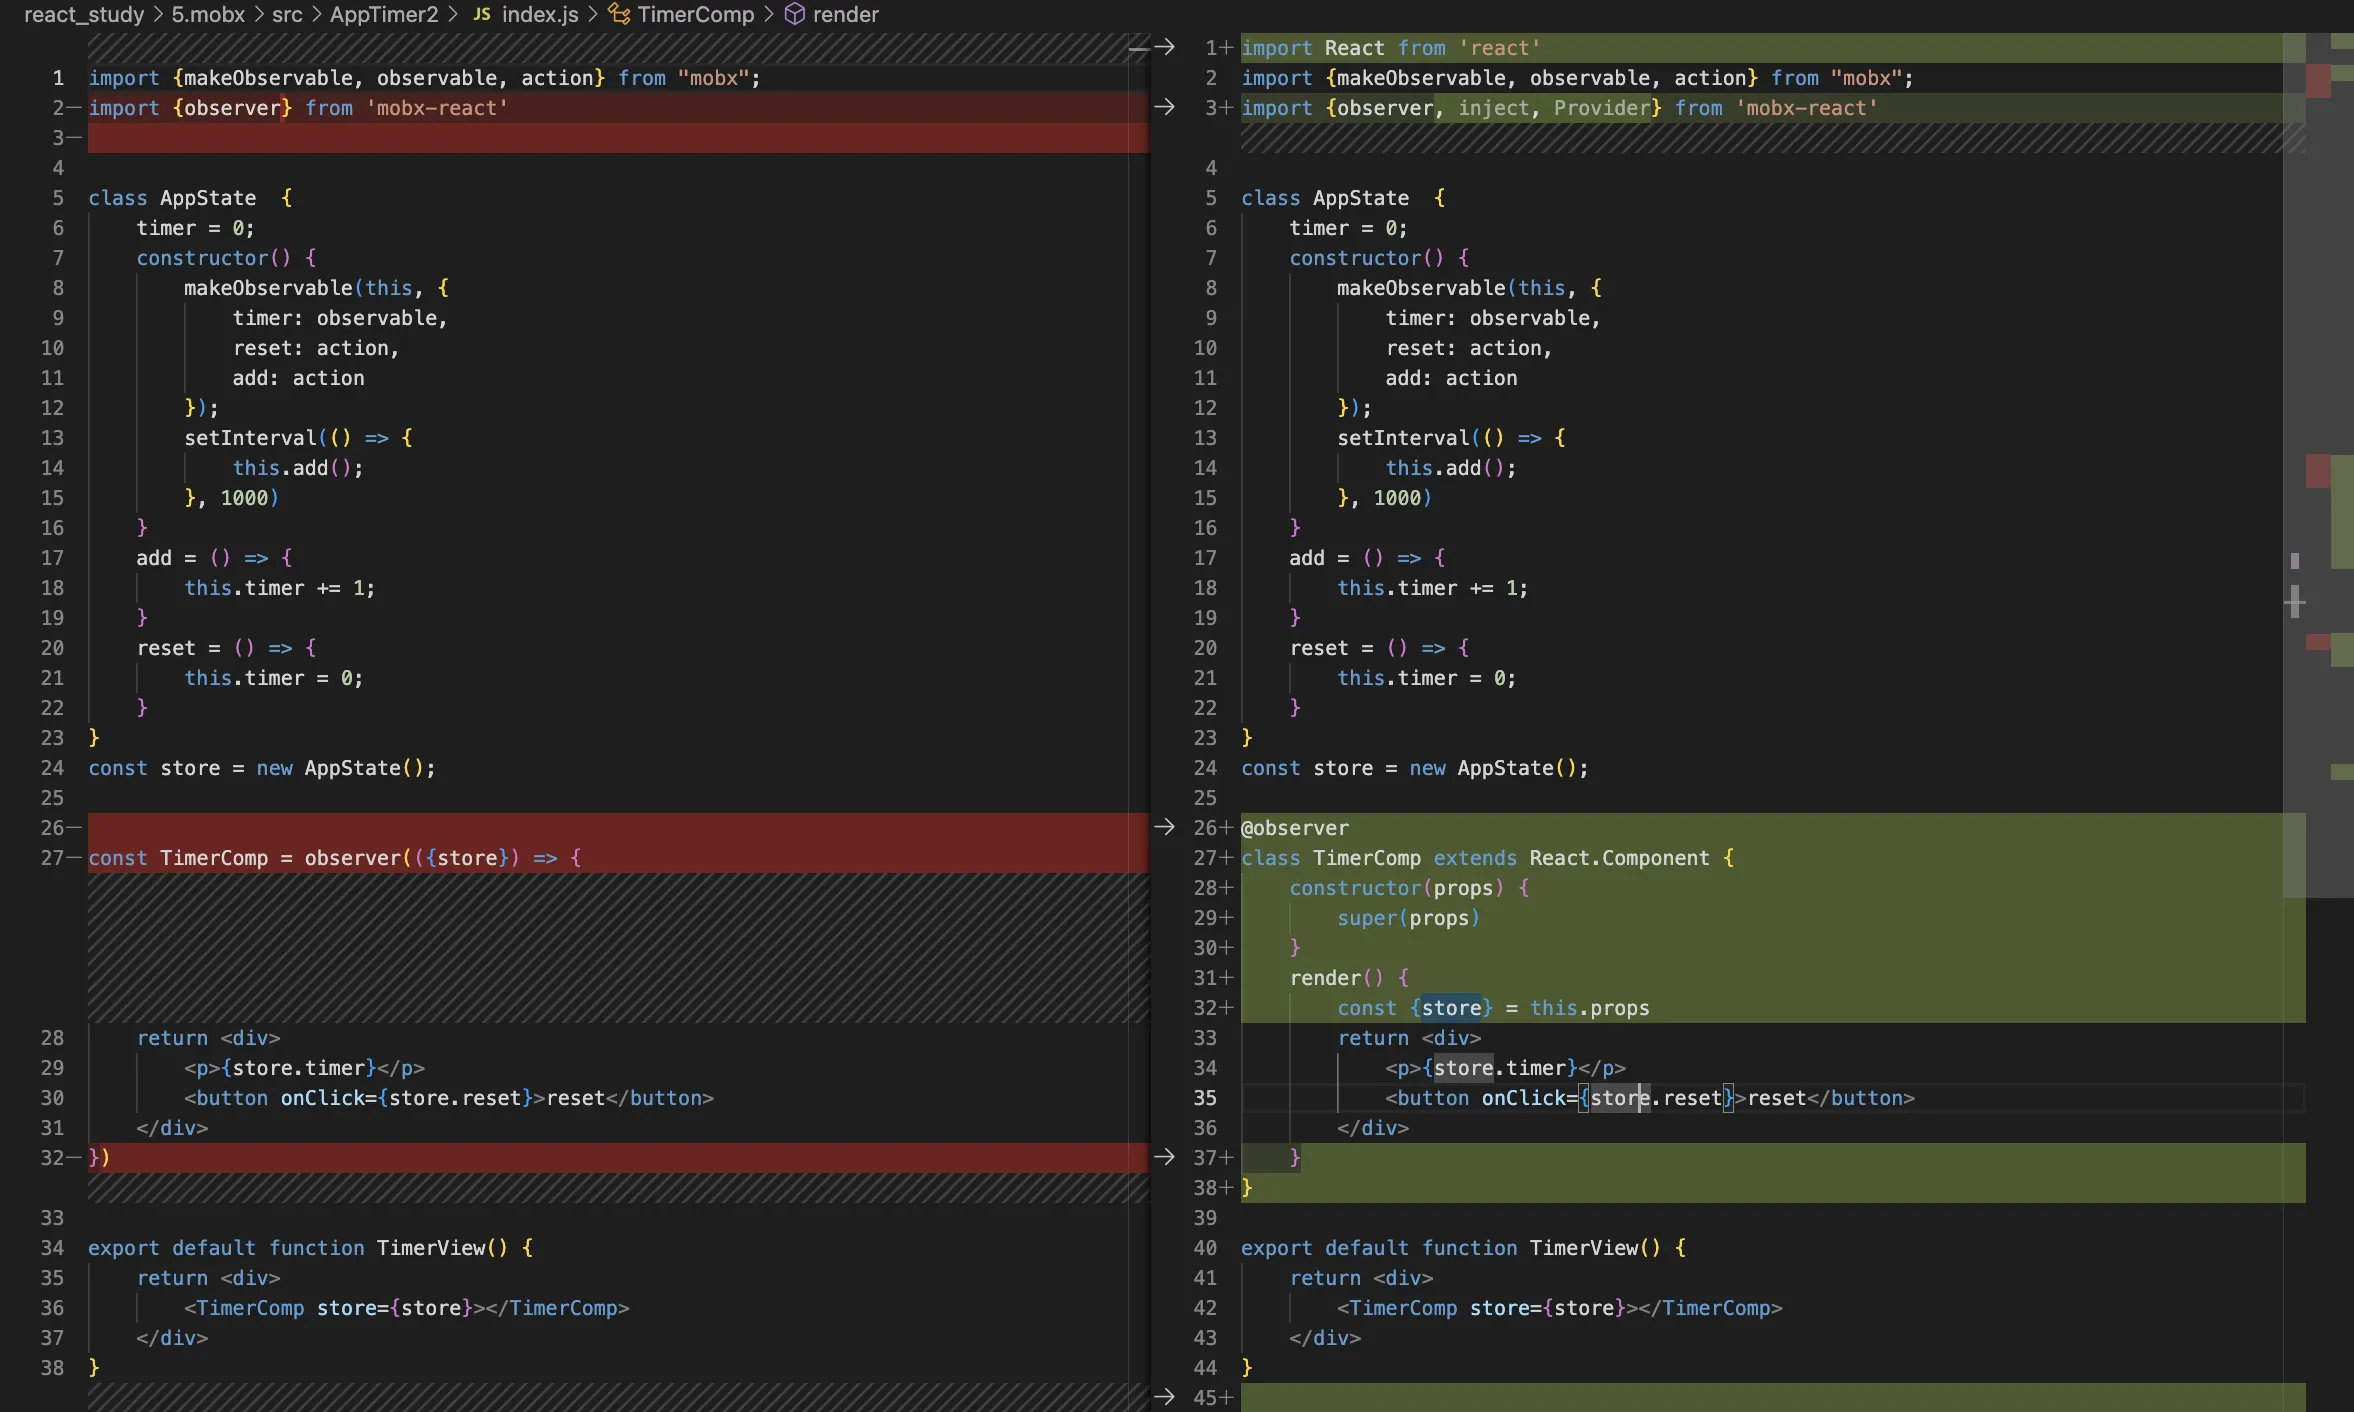2354x1412 pixels.
Task: Open the react_study breadcrumb
Action: [x=84, y=14]
